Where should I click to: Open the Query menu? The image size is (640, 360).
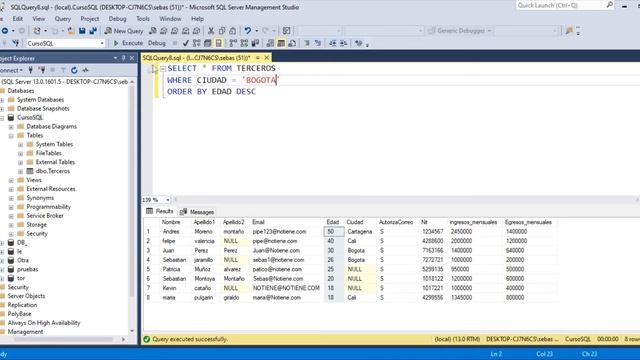click(x=62, y=19)
